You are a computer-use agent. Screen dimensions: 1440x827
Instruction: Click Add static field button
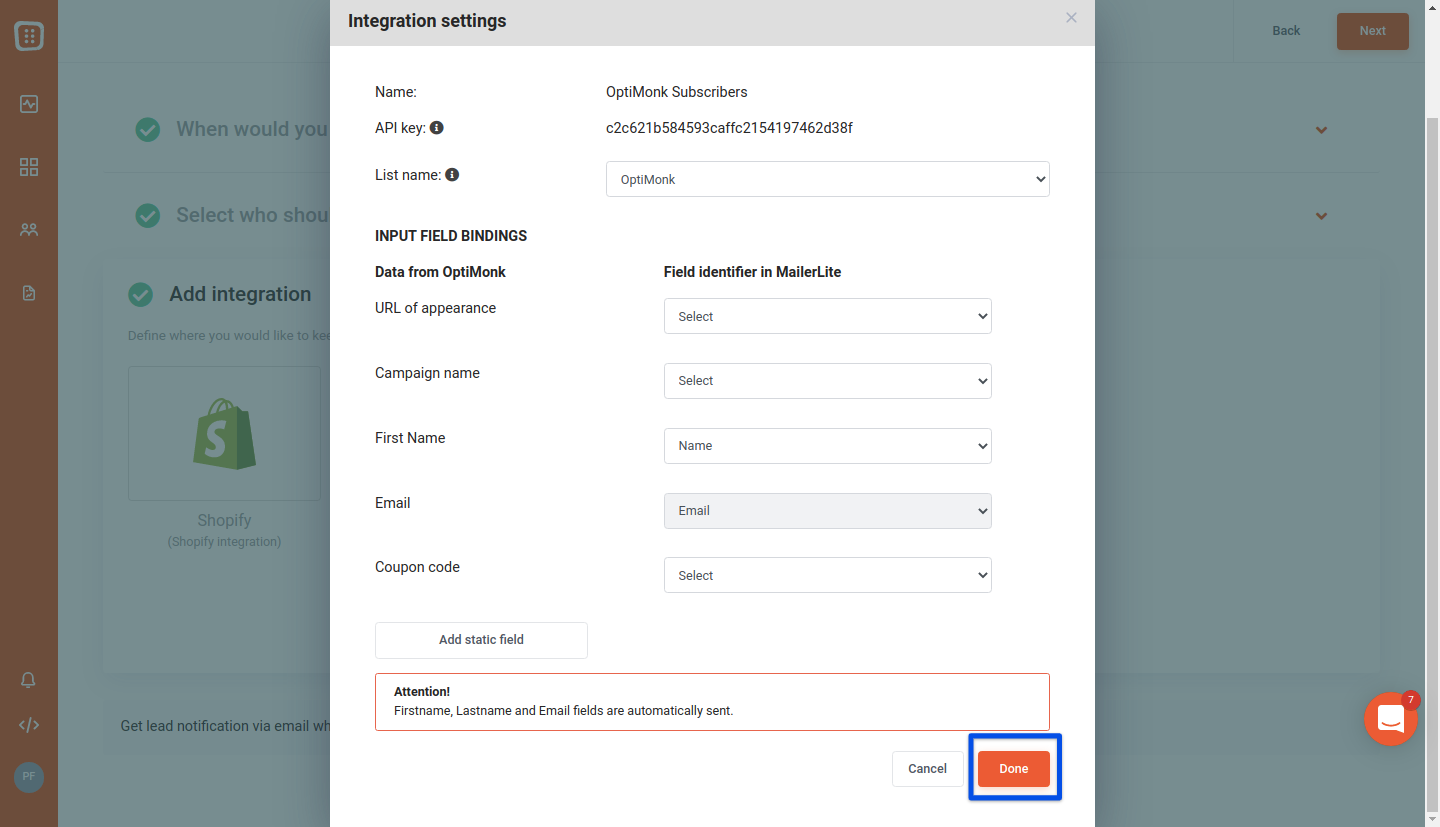click(481, 640)
